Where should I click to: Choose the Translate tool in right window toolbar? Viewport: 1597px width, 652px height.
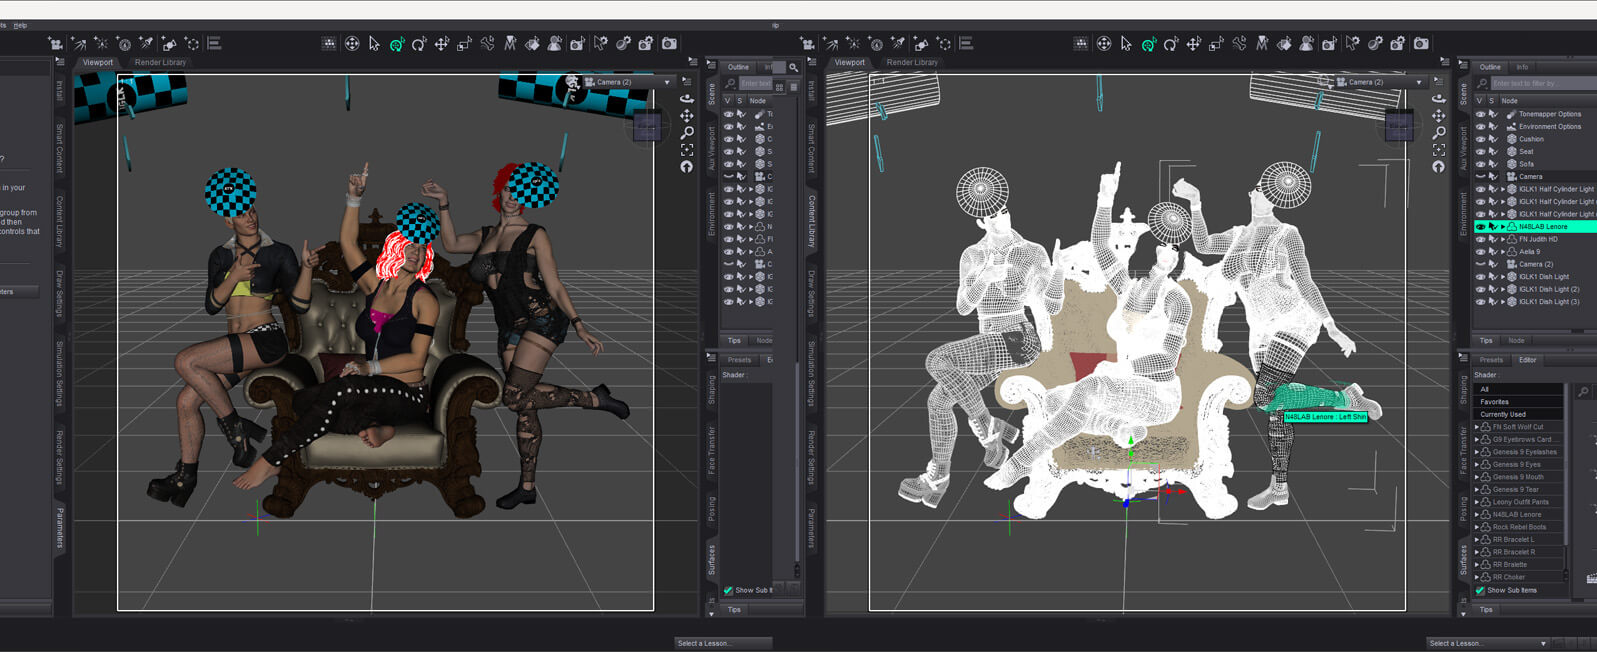pos(1194,44)
